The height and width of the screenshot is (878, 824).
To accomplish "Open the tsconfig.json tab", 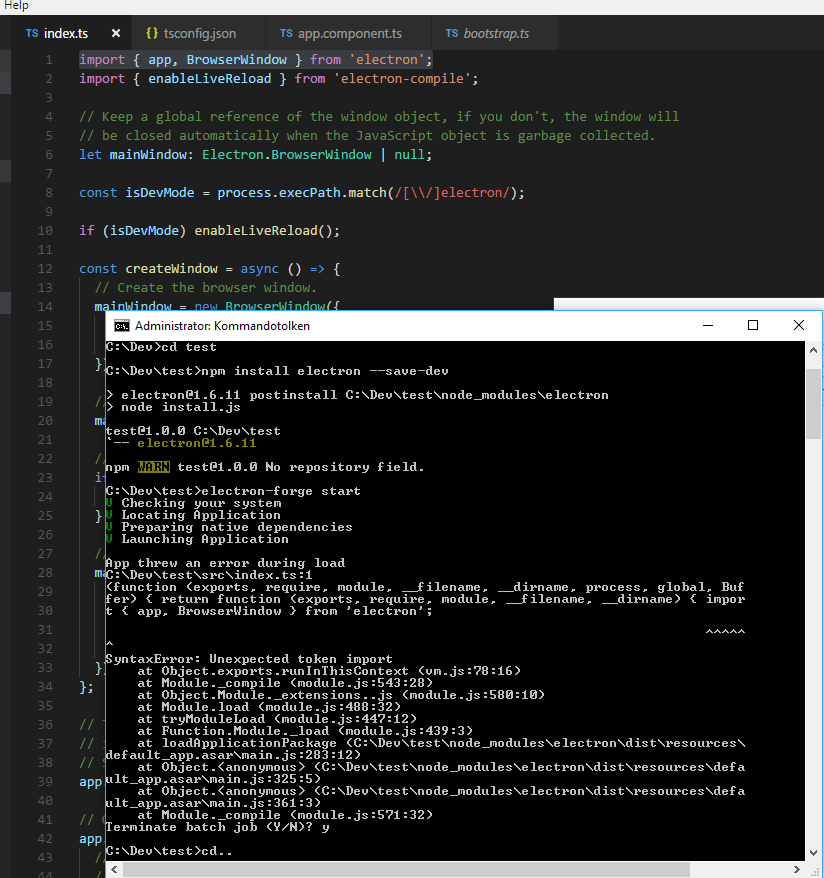I will coord(200,34).
